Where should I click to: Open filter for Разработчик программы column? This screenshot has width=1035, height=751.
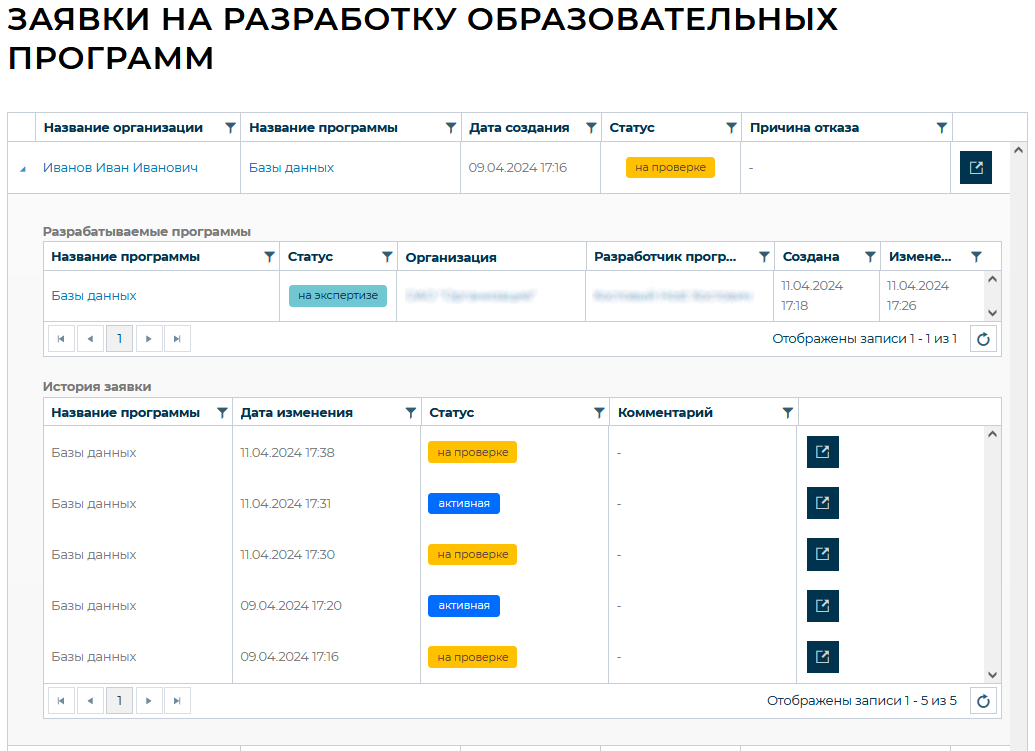click(764, 257)
